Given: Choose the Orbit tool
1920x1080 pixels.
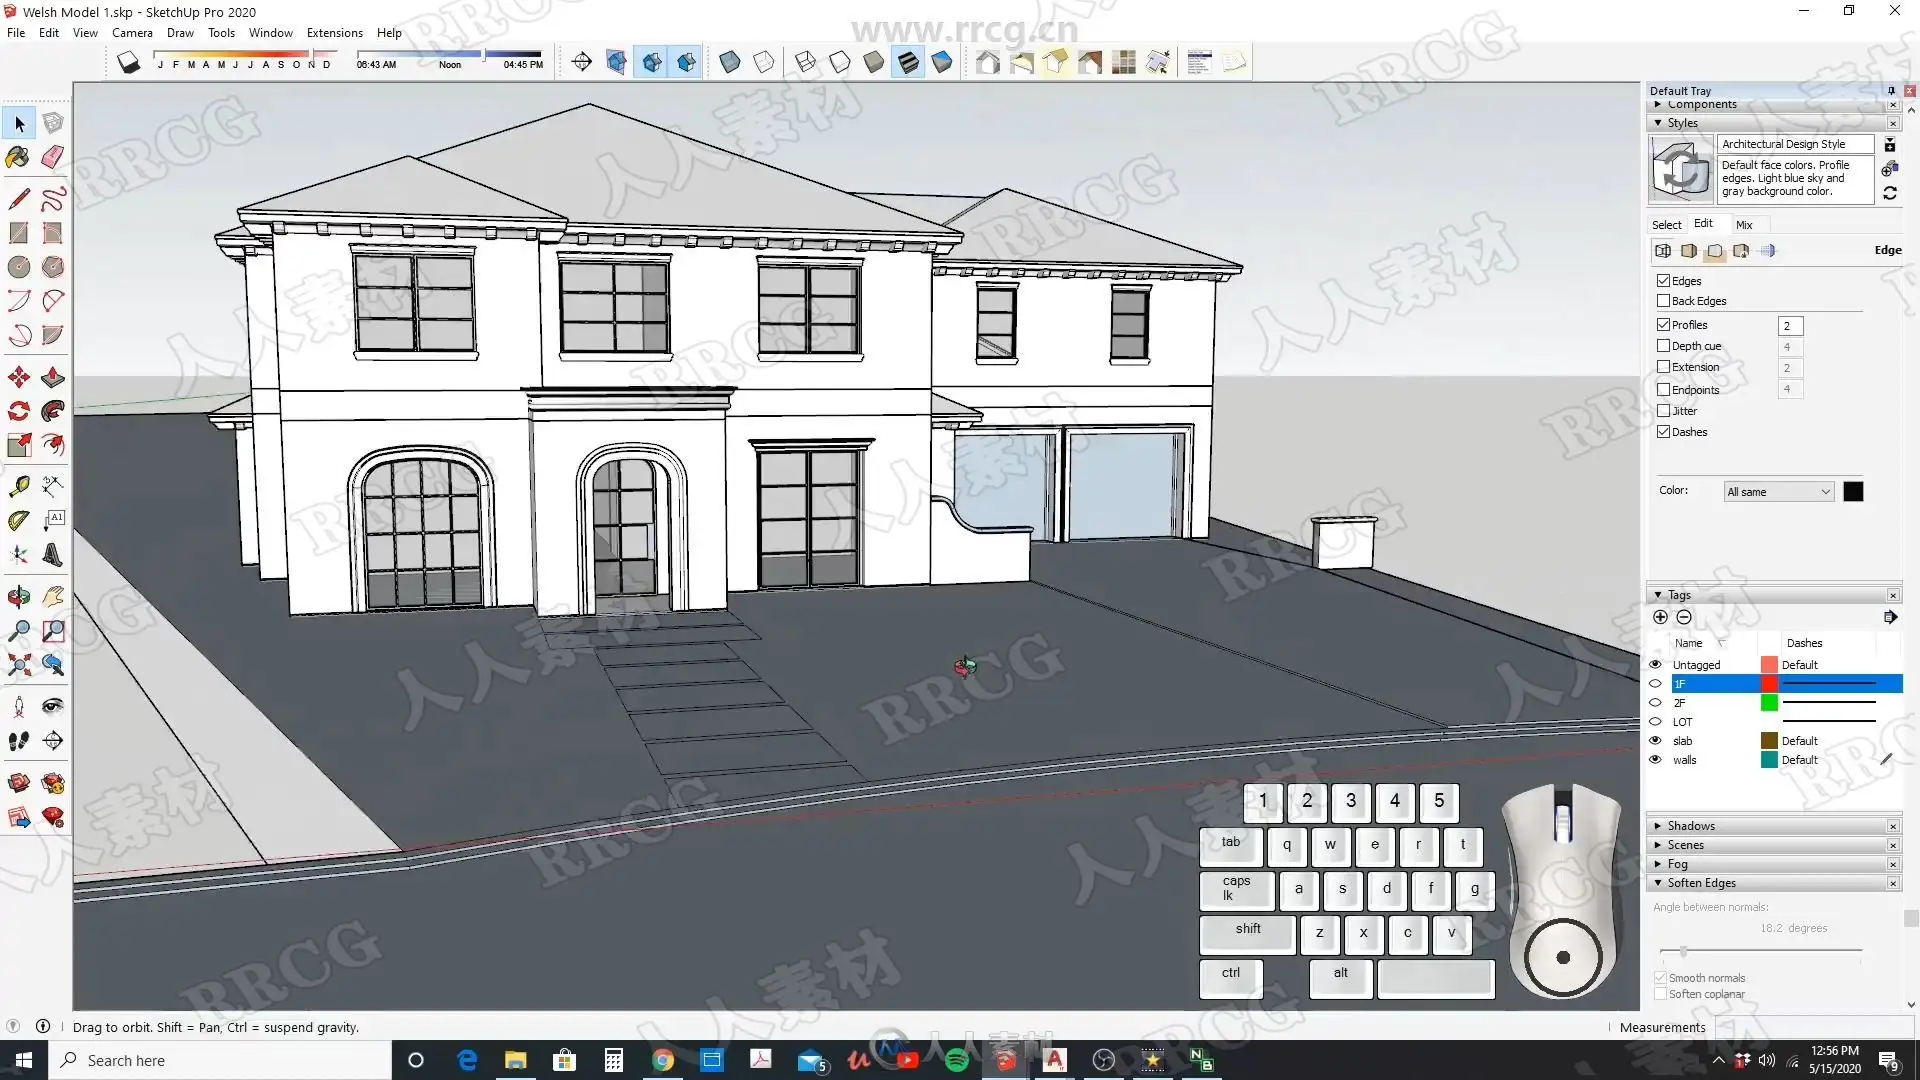Looking at the screenshot, I should point(18,597).
